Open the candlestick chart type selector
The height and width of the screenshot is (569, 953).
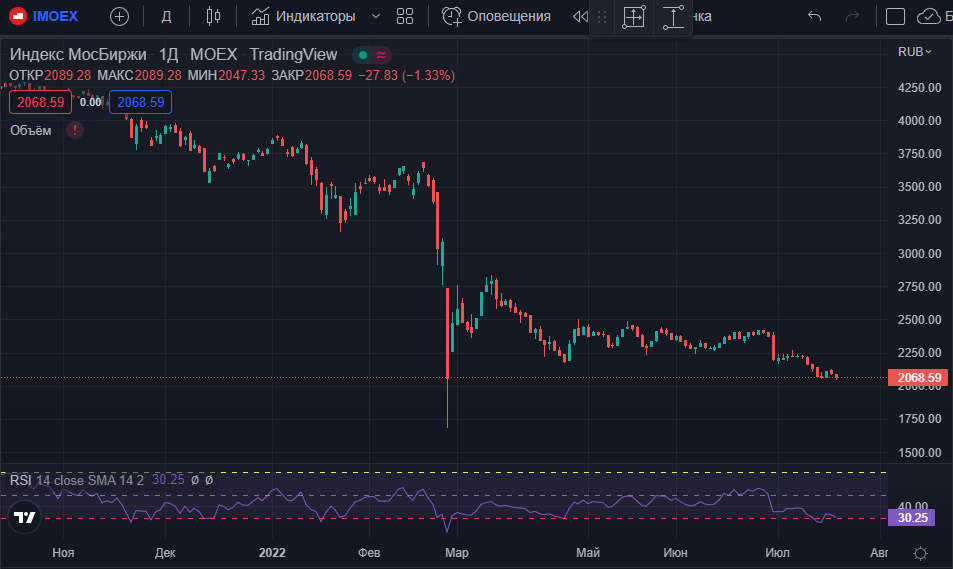(213, 16)
